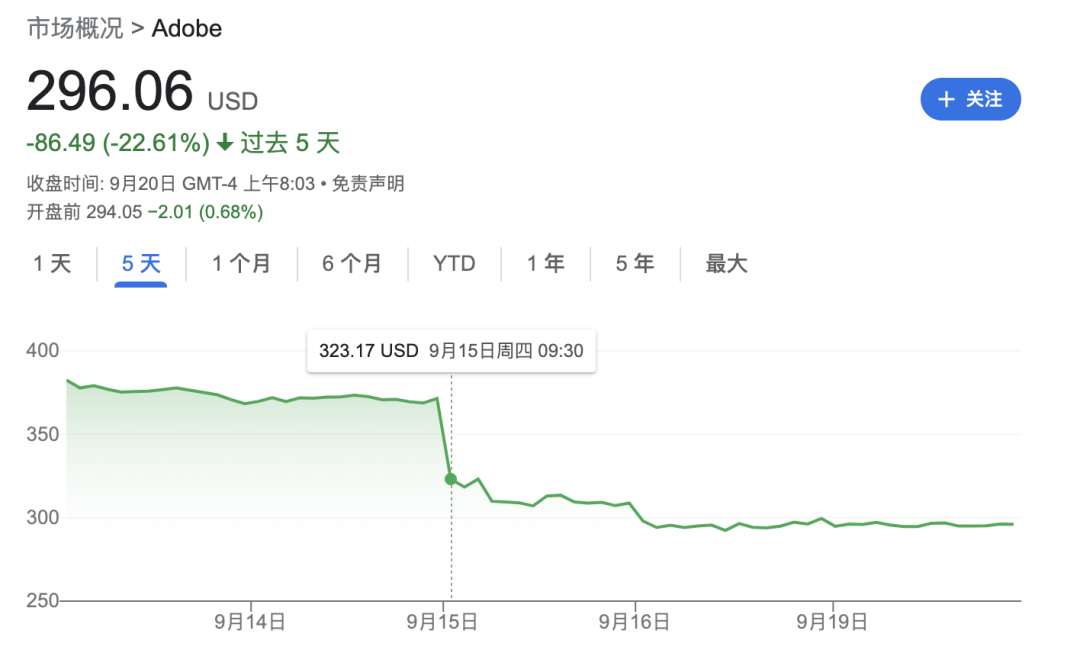This screenshot has height=653, width=1080.
Task: Click the green data point on chart
Action: pyautogui.click(x=450, y=479)
